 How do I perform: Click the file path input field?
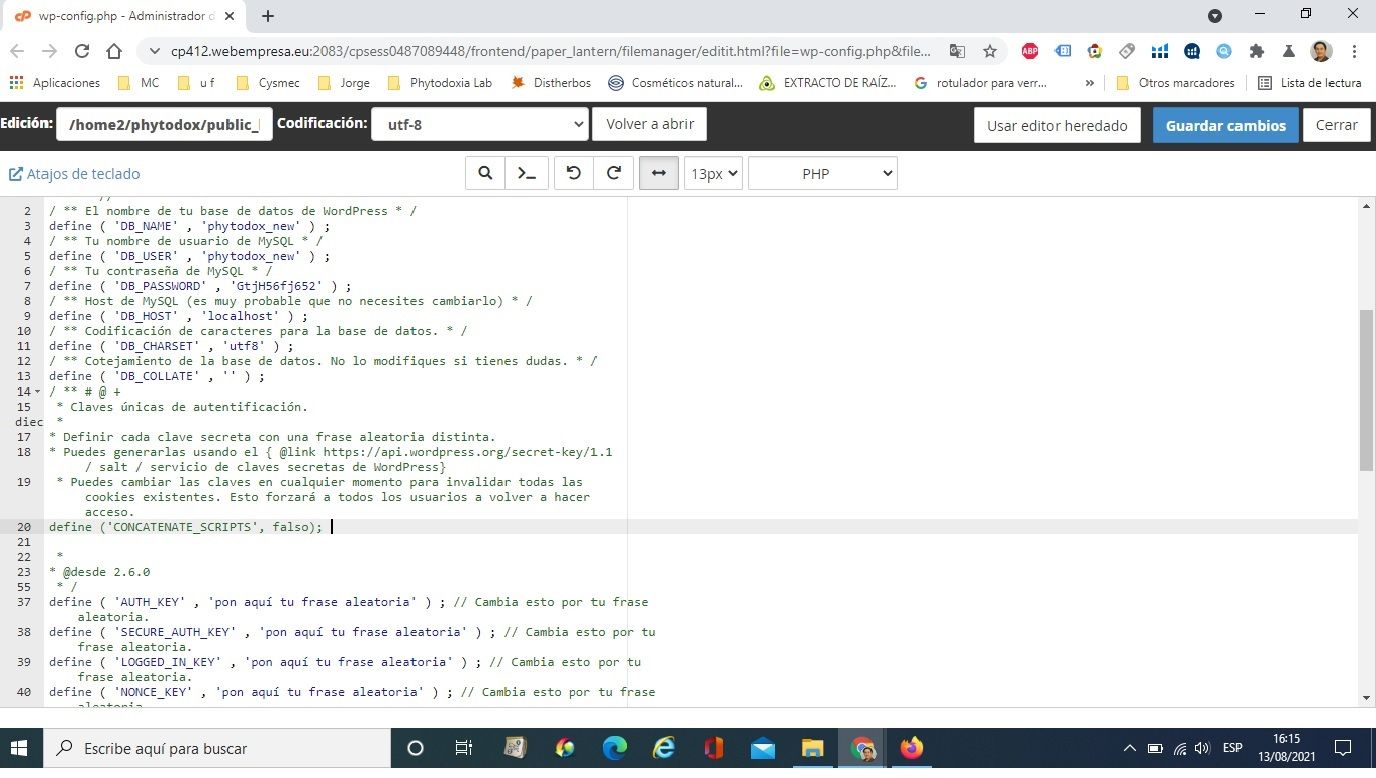pyautogui.click(x=164, y=125)
